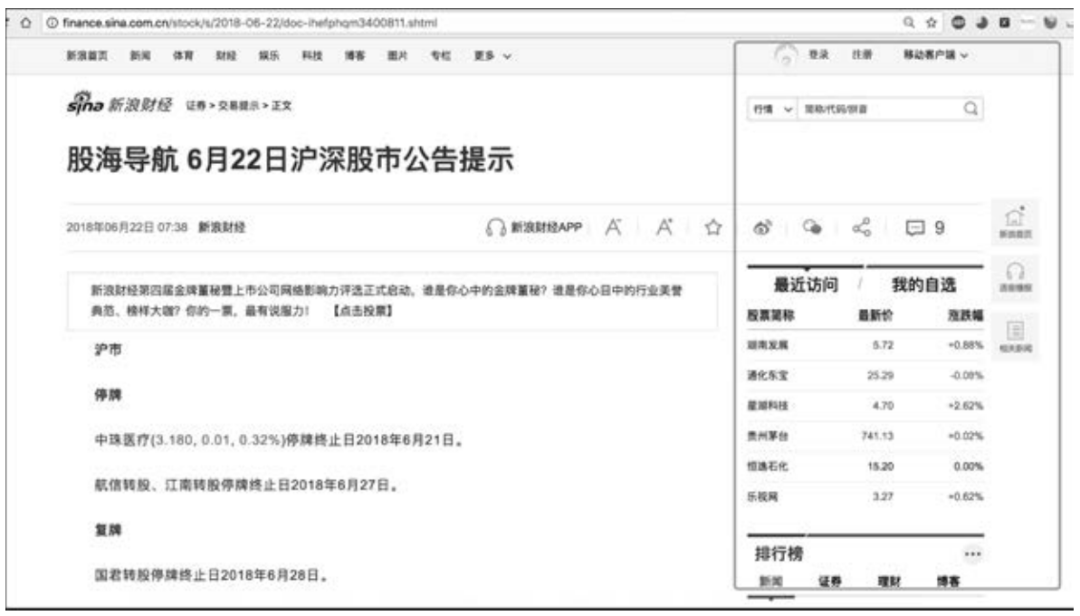The width and height of the screenshot is (1080, 616).
Task: Favorite the article with star icon
Action: pyautogui.click(x=713, y=227)
